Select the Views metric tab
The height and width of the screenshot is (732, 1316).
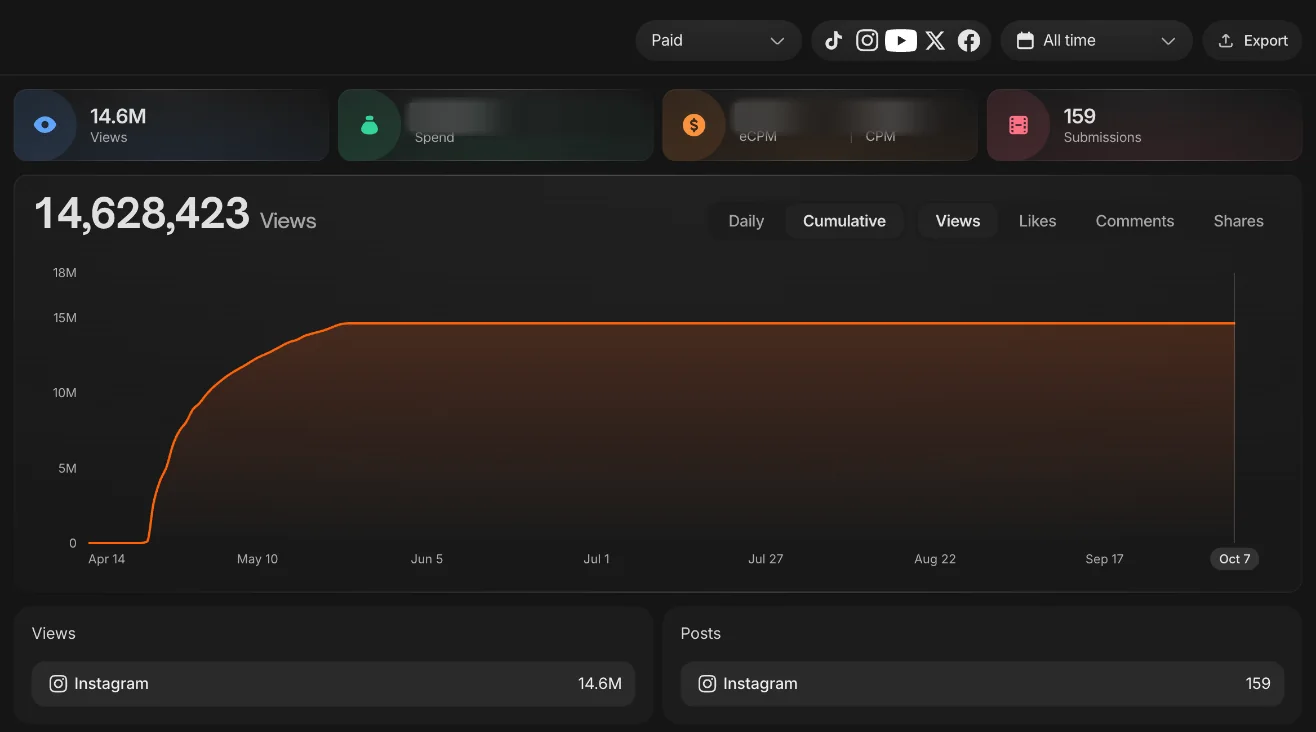(x=958, y=221)
